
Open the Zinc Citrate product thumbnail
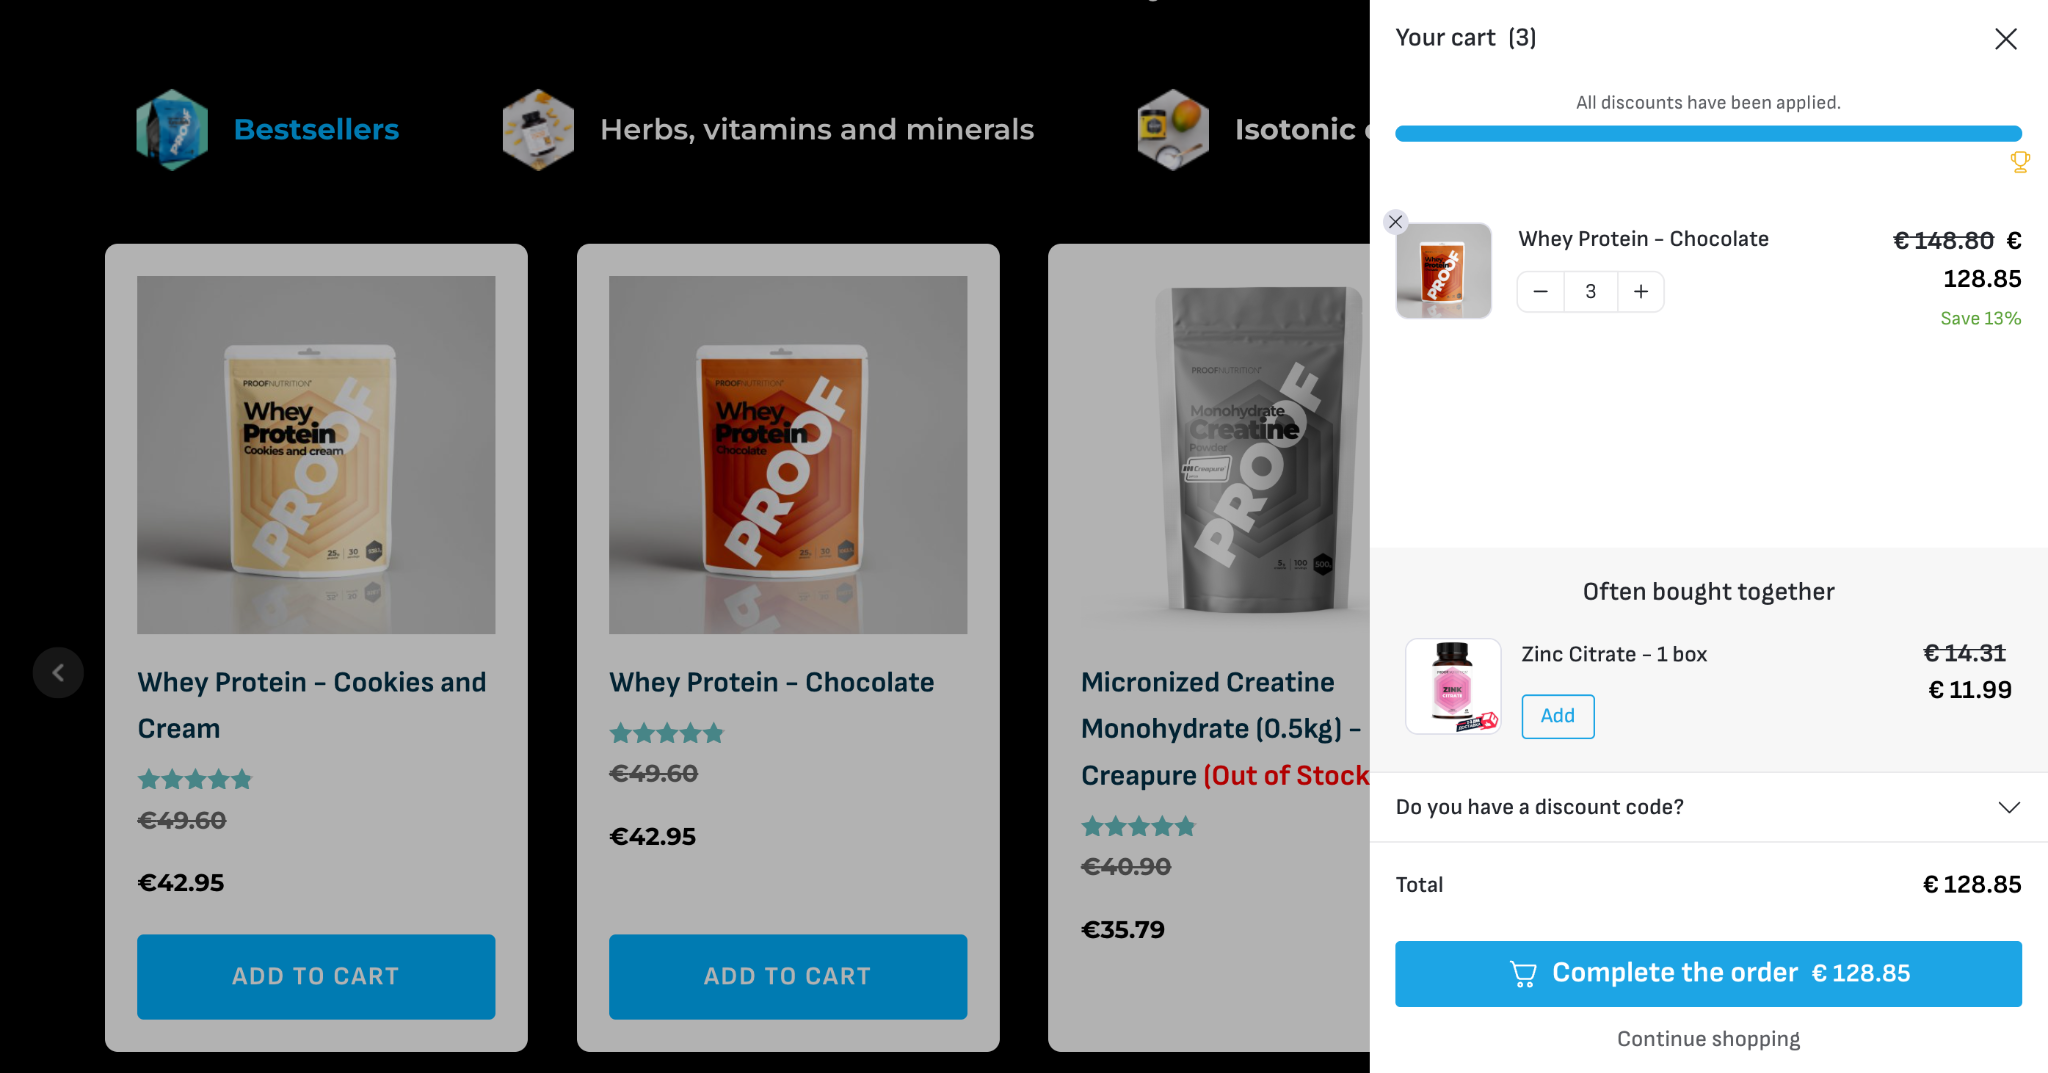pos(1453,687)
